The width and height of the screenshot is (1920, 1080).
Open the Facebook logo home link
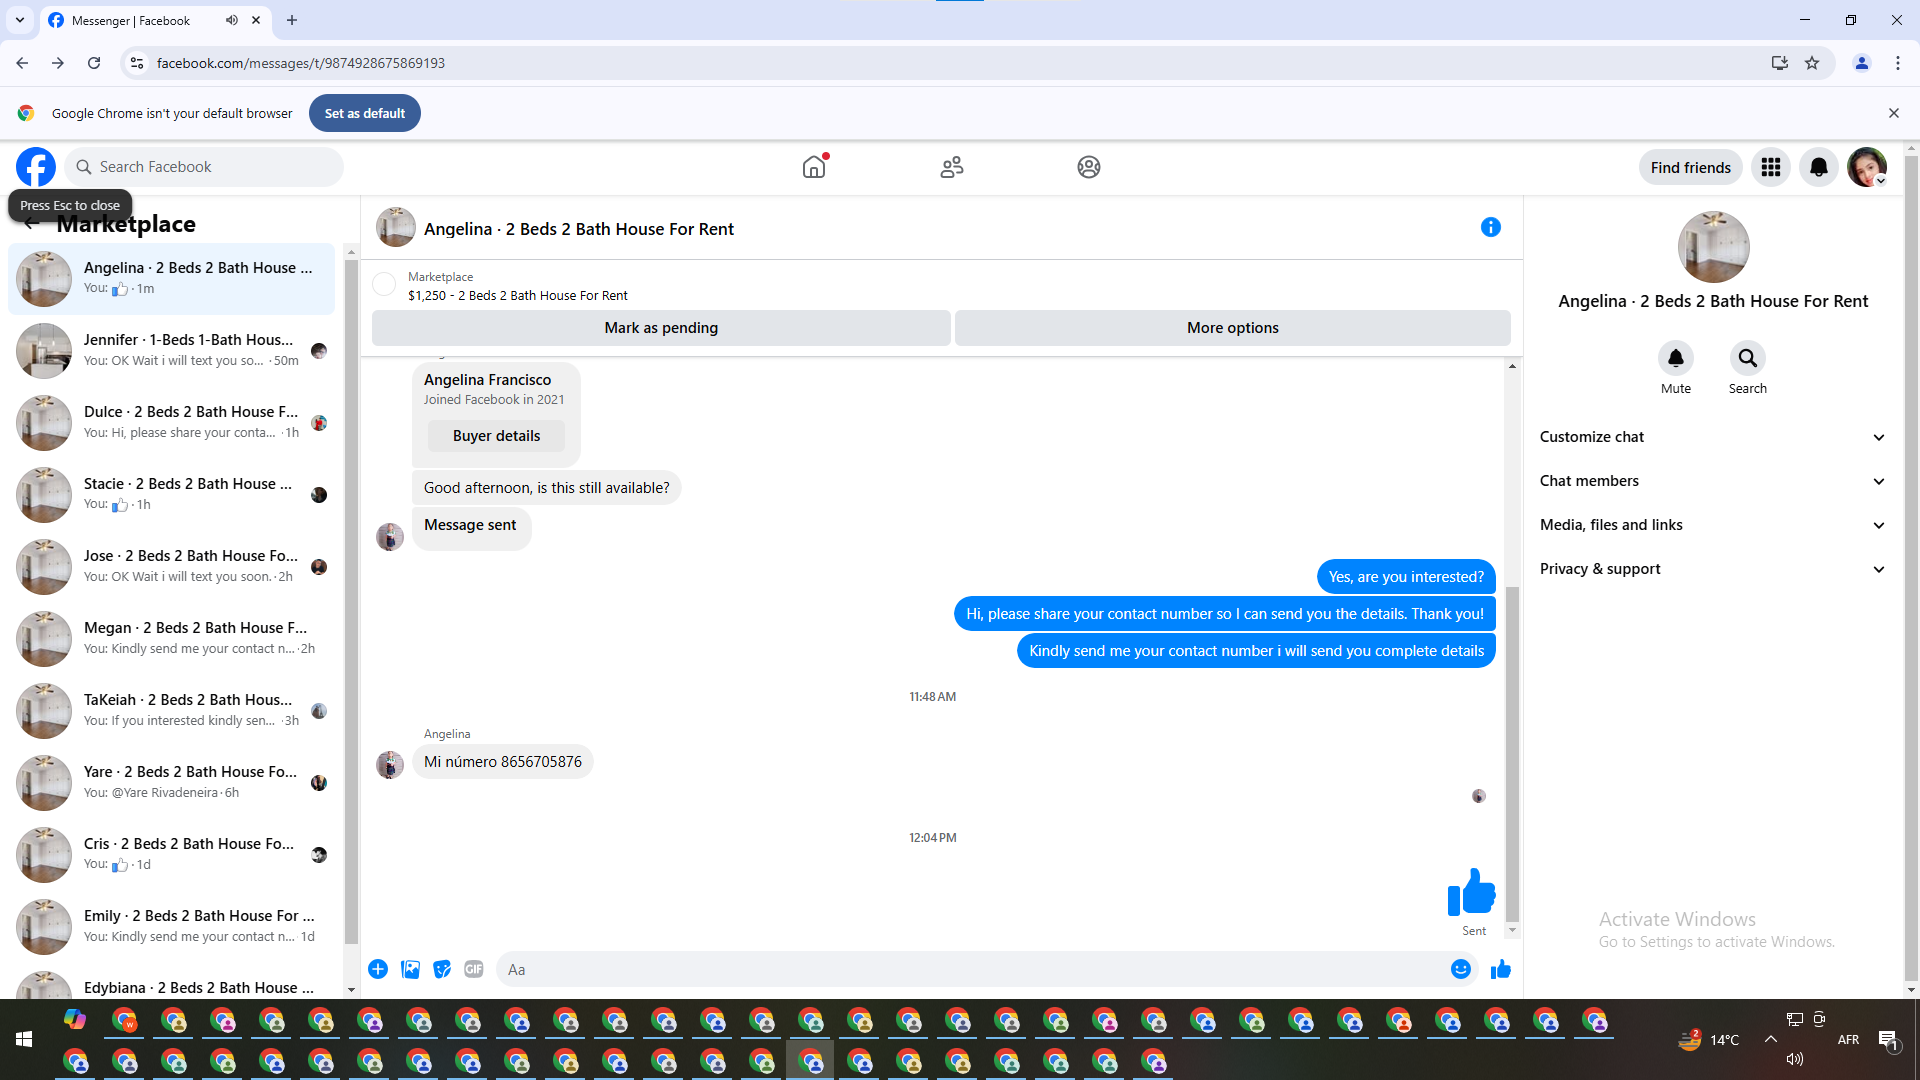click(x=36, y=167)
